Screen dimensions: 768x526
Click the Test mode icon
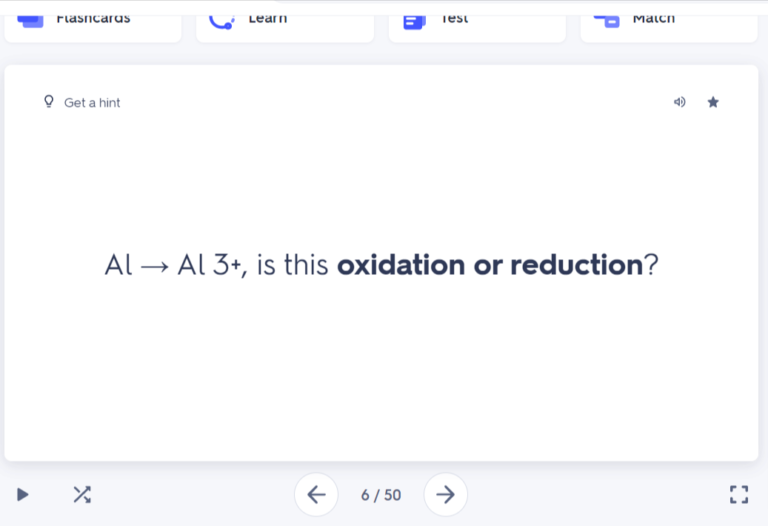[414, 20]
